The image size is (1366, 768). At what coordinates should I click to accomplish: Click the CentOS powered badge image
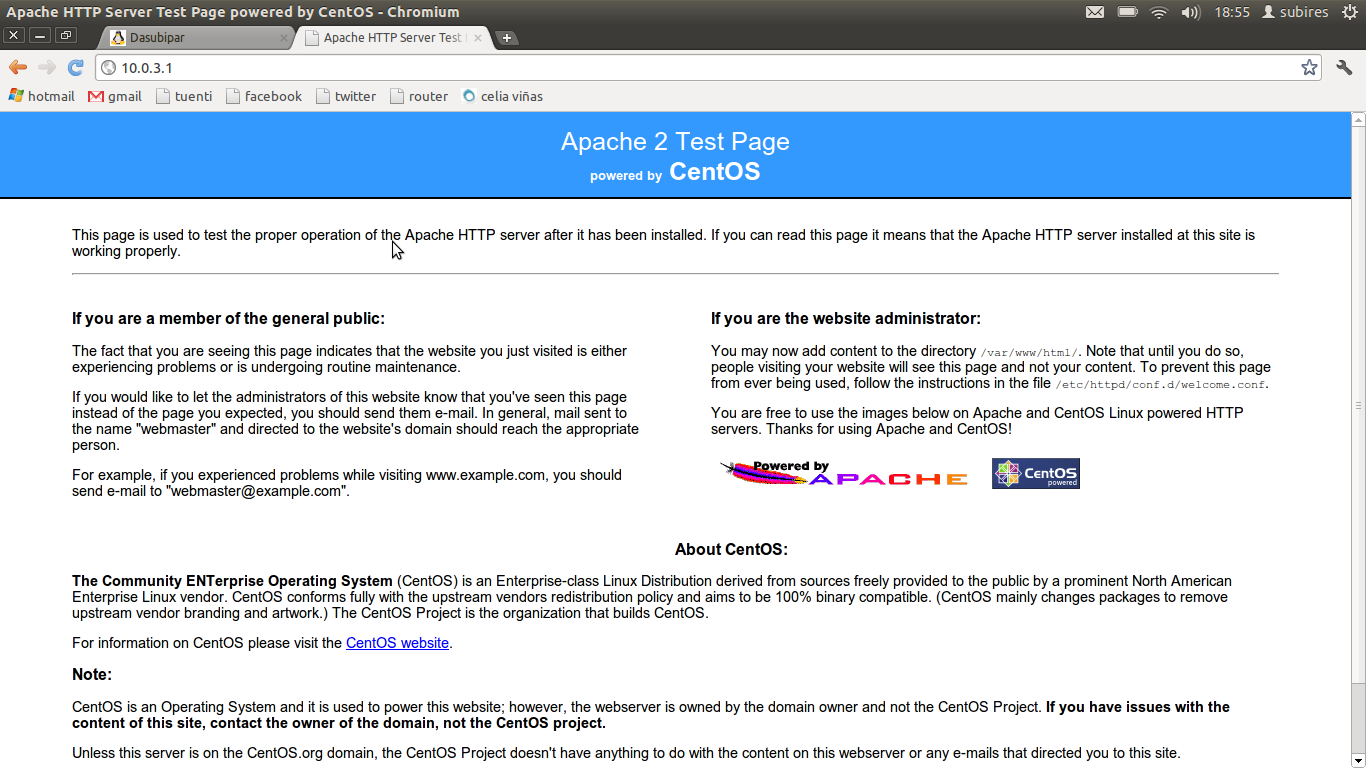coord(1036,474)
